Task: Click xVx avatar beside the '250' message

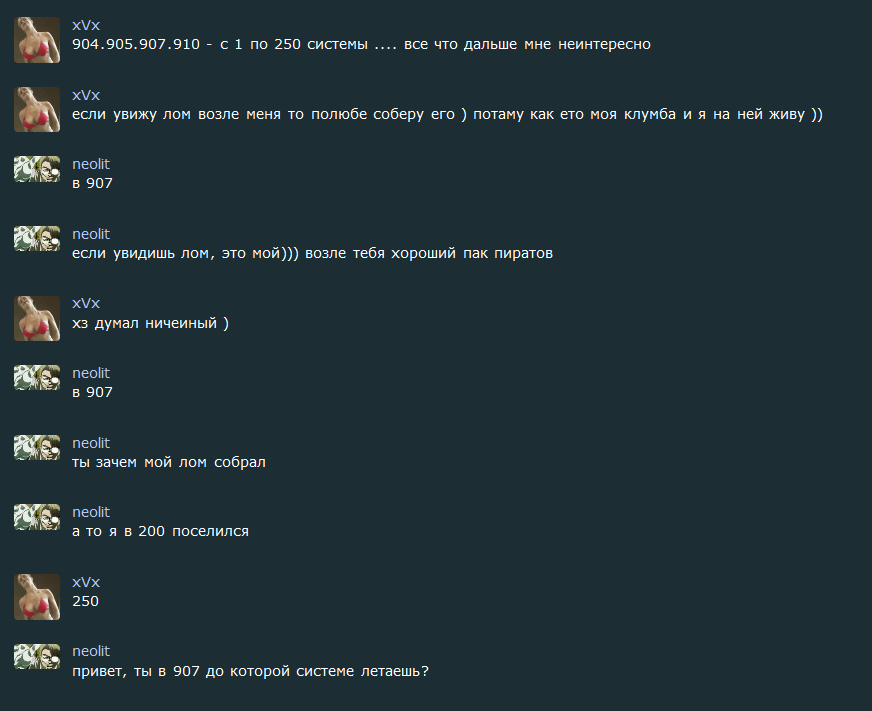Action: [37, 597]
